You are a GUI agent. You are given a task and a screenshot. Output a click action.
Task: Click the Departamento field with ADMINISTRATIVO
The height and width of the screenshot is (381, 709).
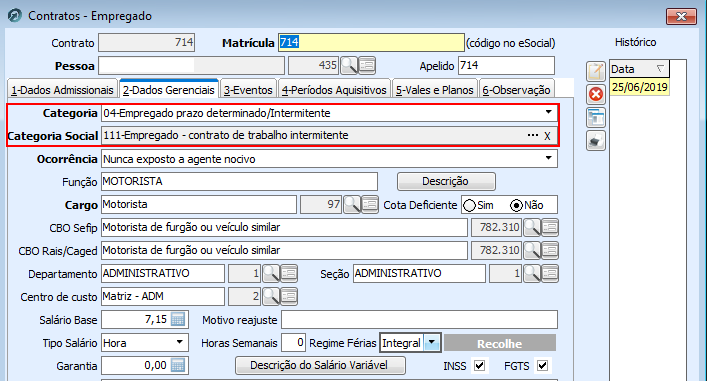(163, 273)
